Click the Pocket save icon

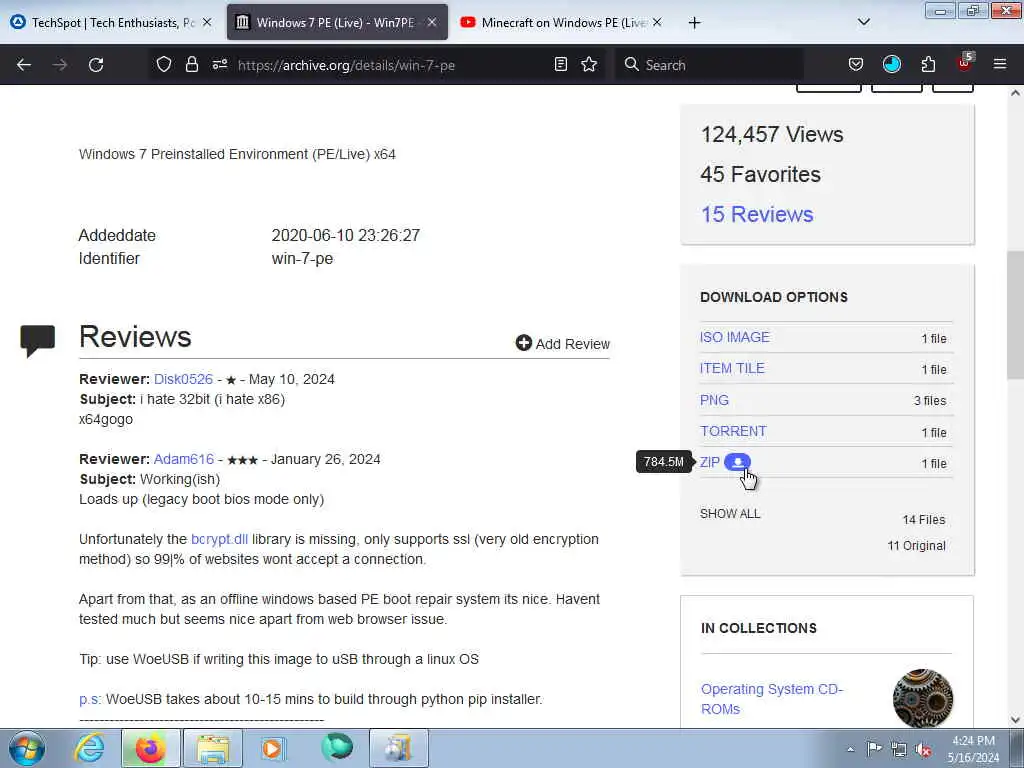pos(856,64)
